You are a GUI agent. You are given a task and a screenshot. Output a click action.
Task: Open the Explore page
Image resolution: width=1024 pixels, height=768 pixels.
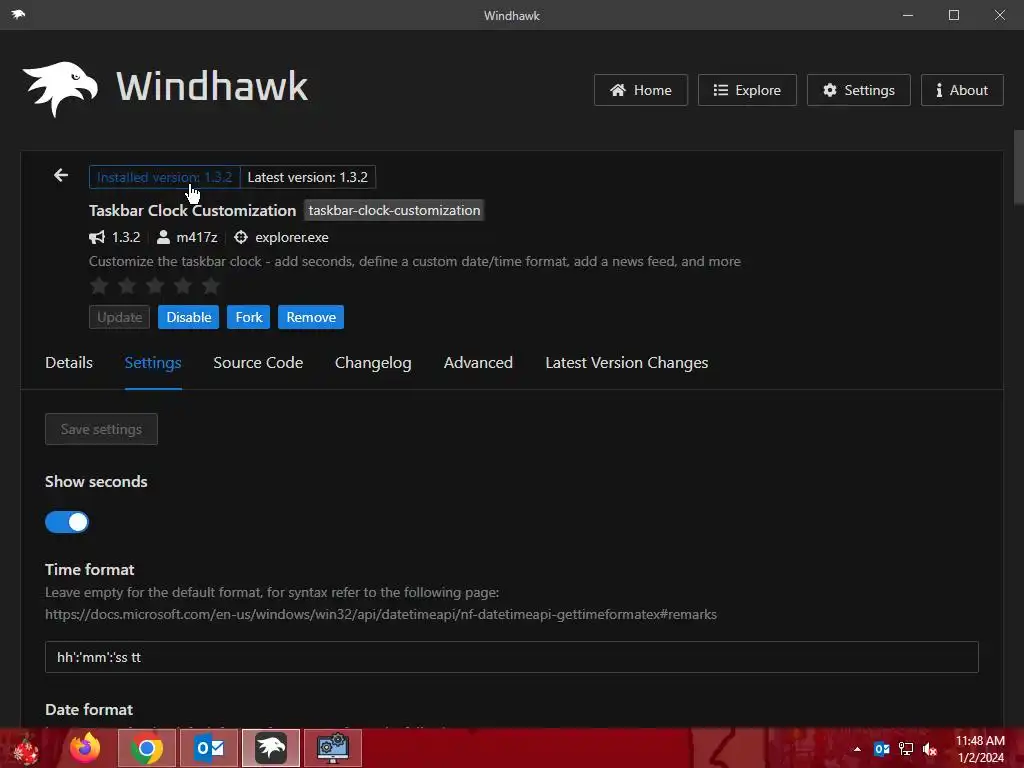[747, 90]
